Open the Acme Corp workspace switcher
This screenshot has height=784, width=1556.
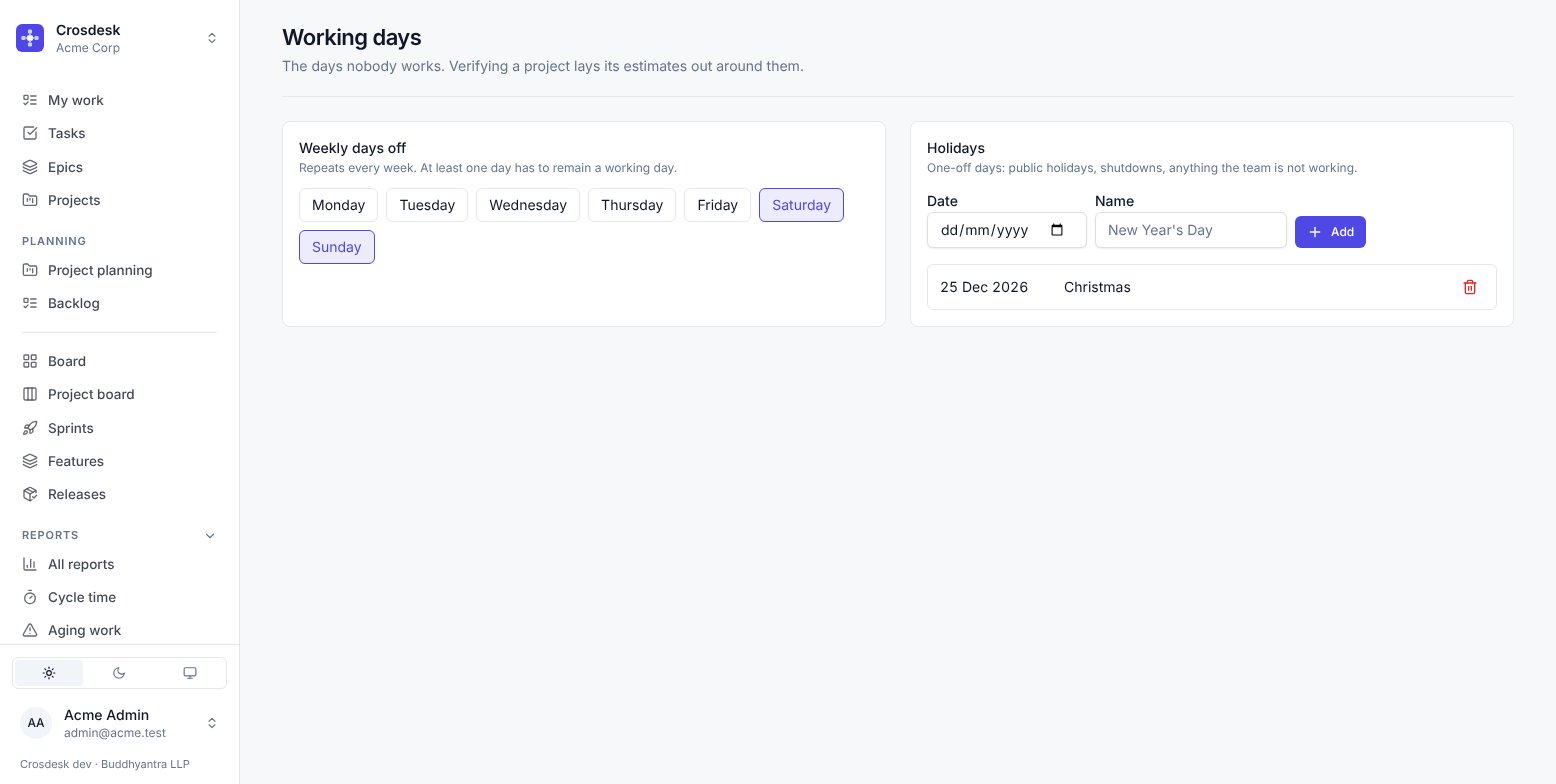point(119,38)
